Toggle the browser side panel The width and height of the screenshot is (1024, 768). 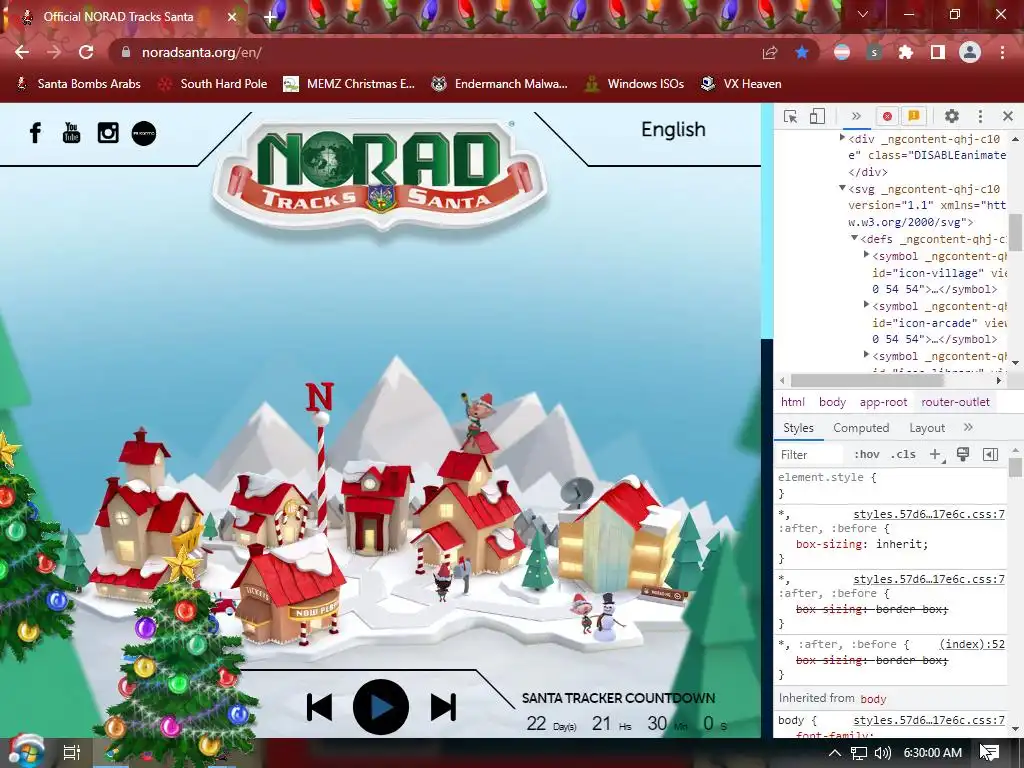tap(938, 52)
